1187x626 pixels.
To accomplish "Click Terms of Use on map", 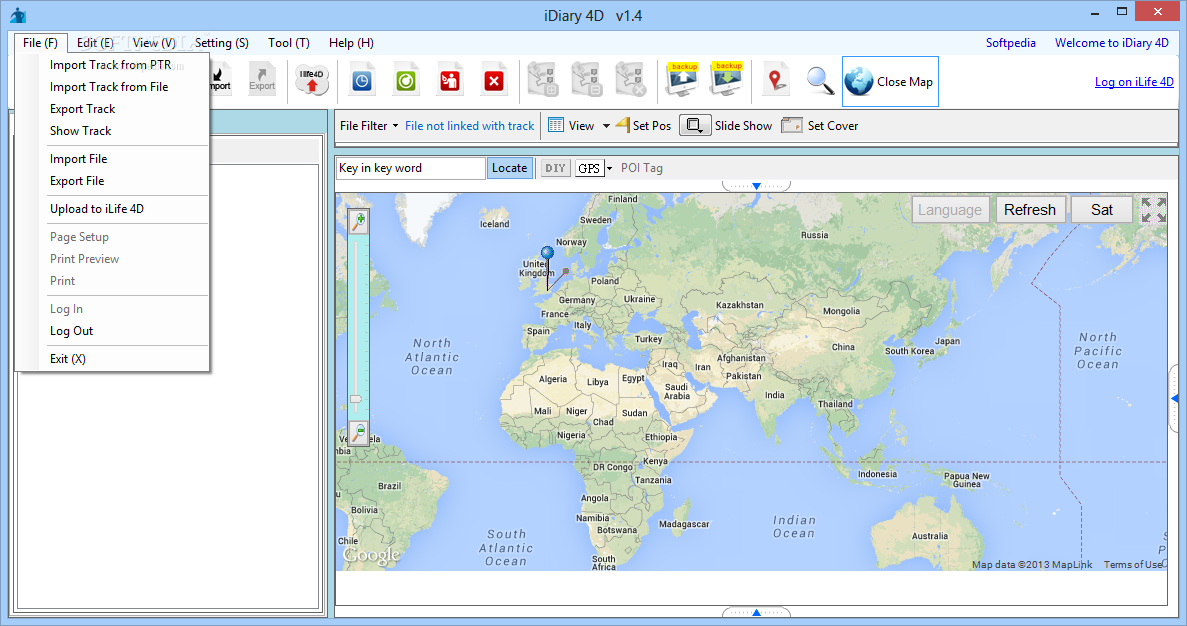I will pyautogui.click(x=1132, y=565).
